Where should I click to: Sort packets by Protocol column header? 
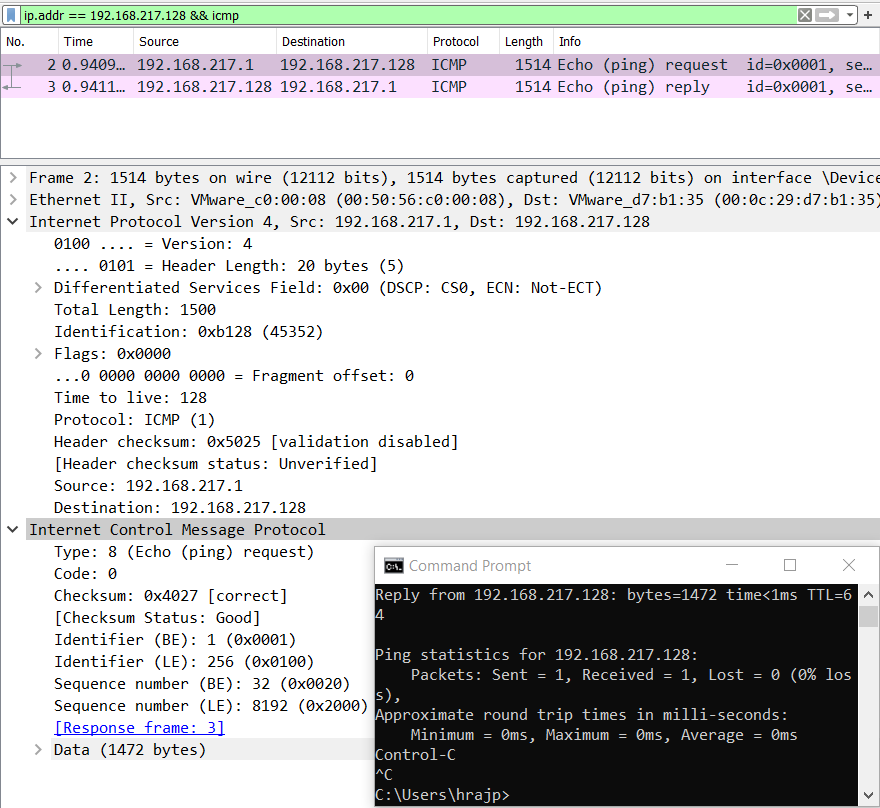coord(463,42)
